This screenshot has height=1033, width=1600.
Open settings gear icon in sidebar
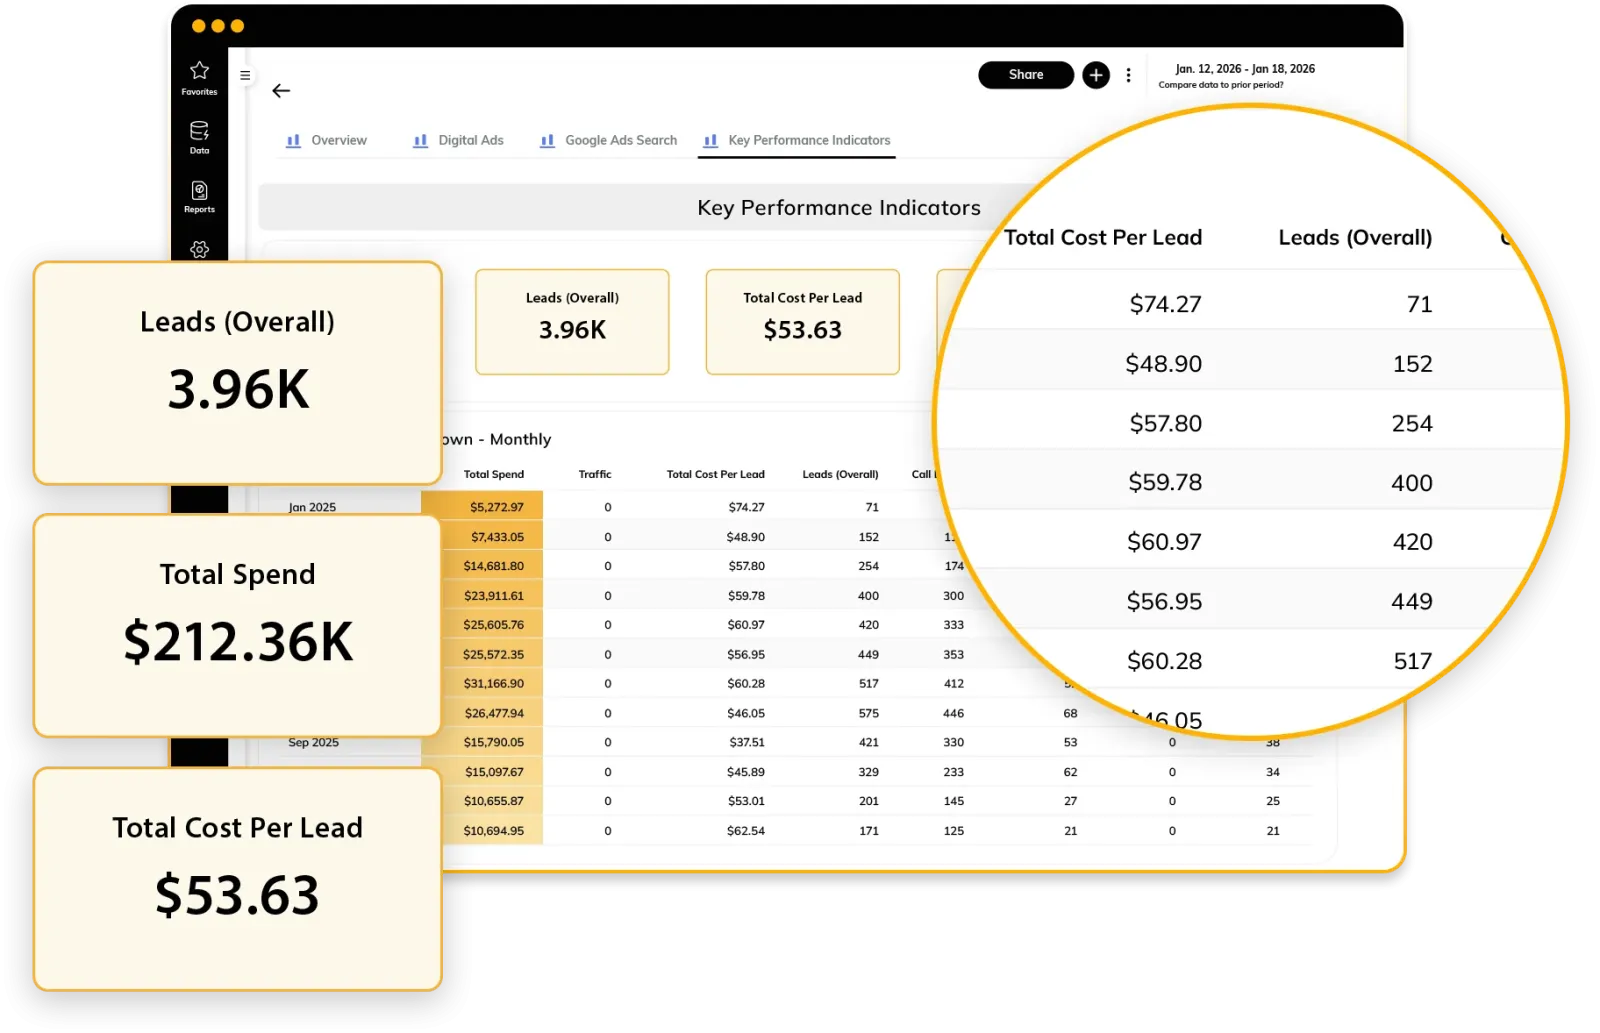point(199,249)
